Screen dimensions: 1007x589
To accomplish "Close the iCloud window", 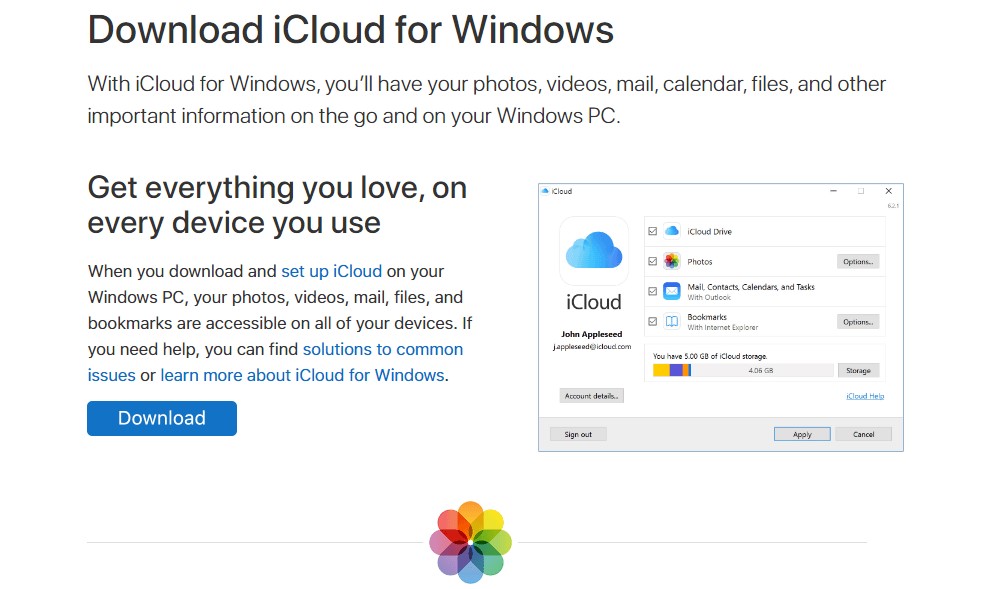I will click(889, 191).
